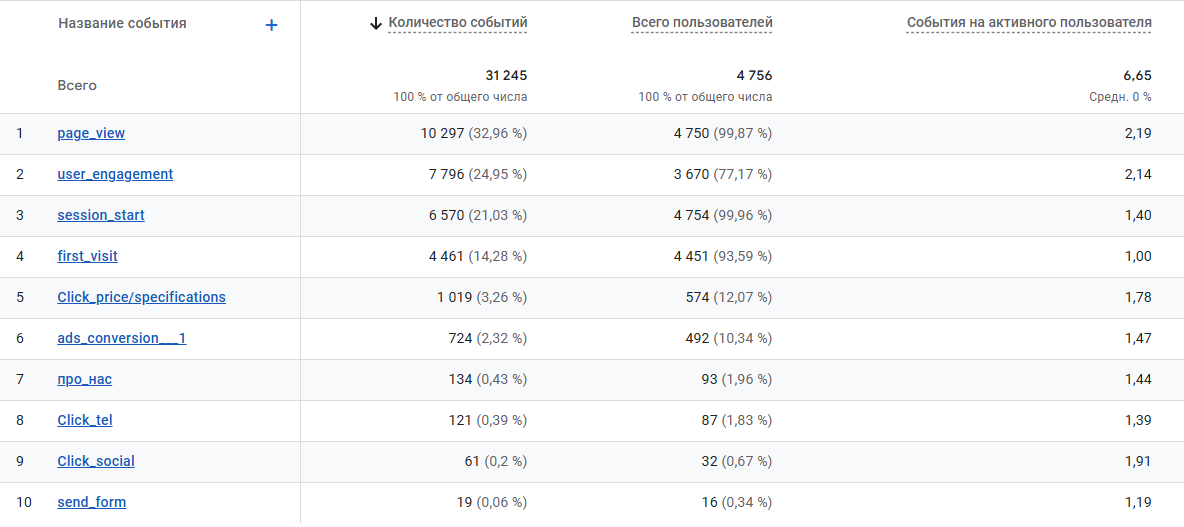Screen dimensions: 1184x527
Task: Open the Название события dimension header
Action: pos(122,23)
